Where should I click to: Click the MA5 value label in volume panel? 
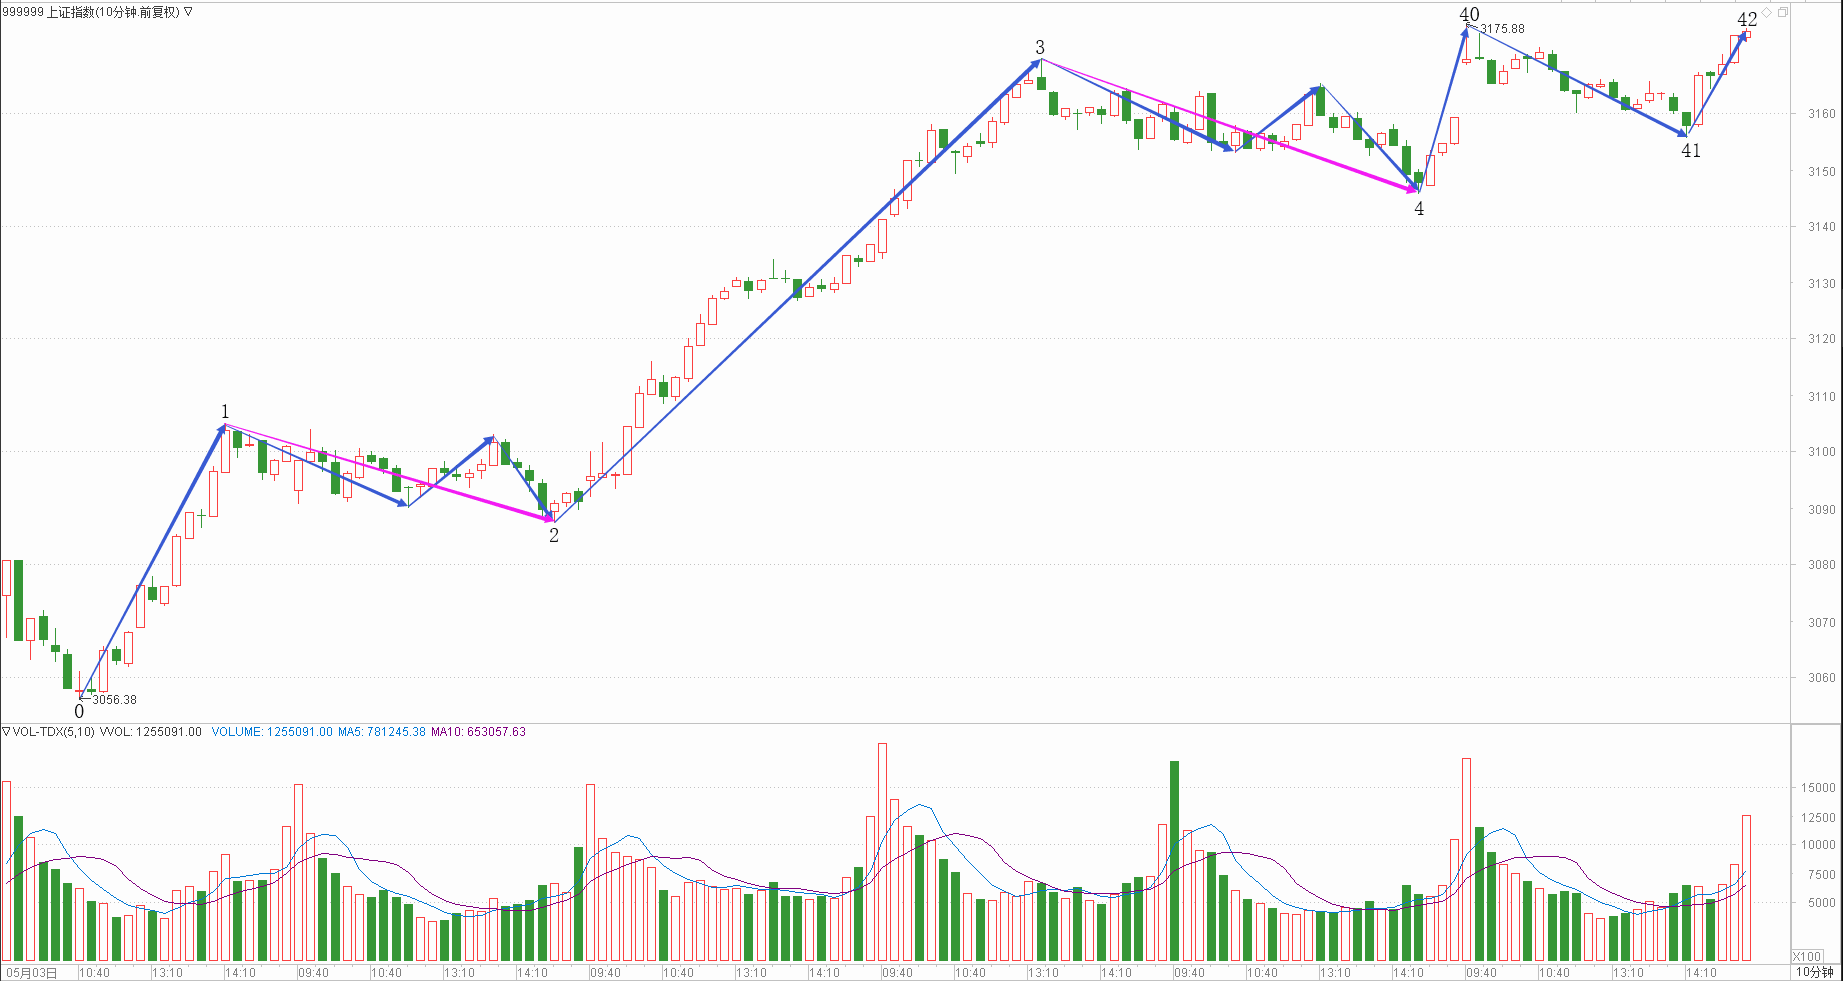(381, 732)
